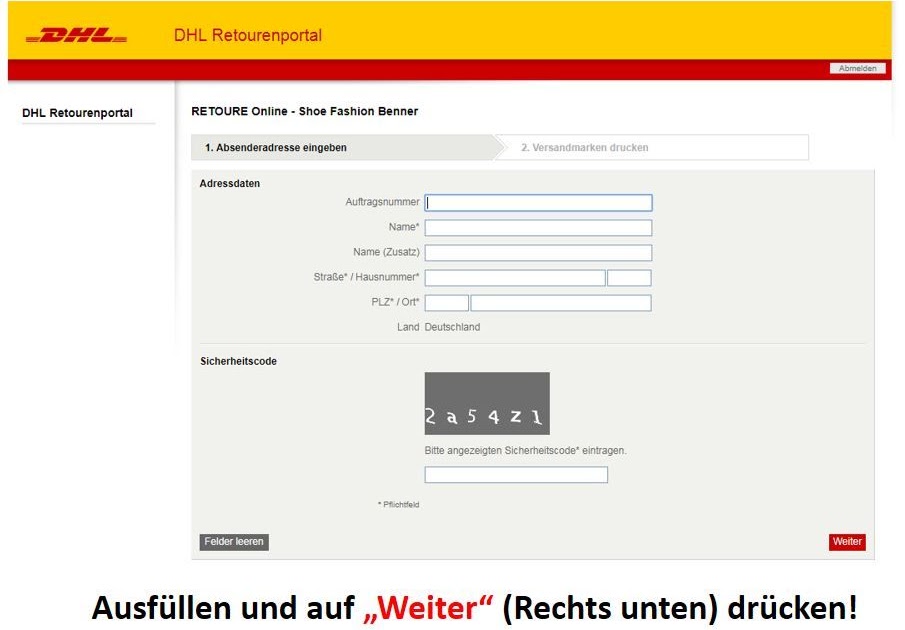Focus the Sicherheitscode entry field
This screenshot has width=905, height=630.
(516, 475)
